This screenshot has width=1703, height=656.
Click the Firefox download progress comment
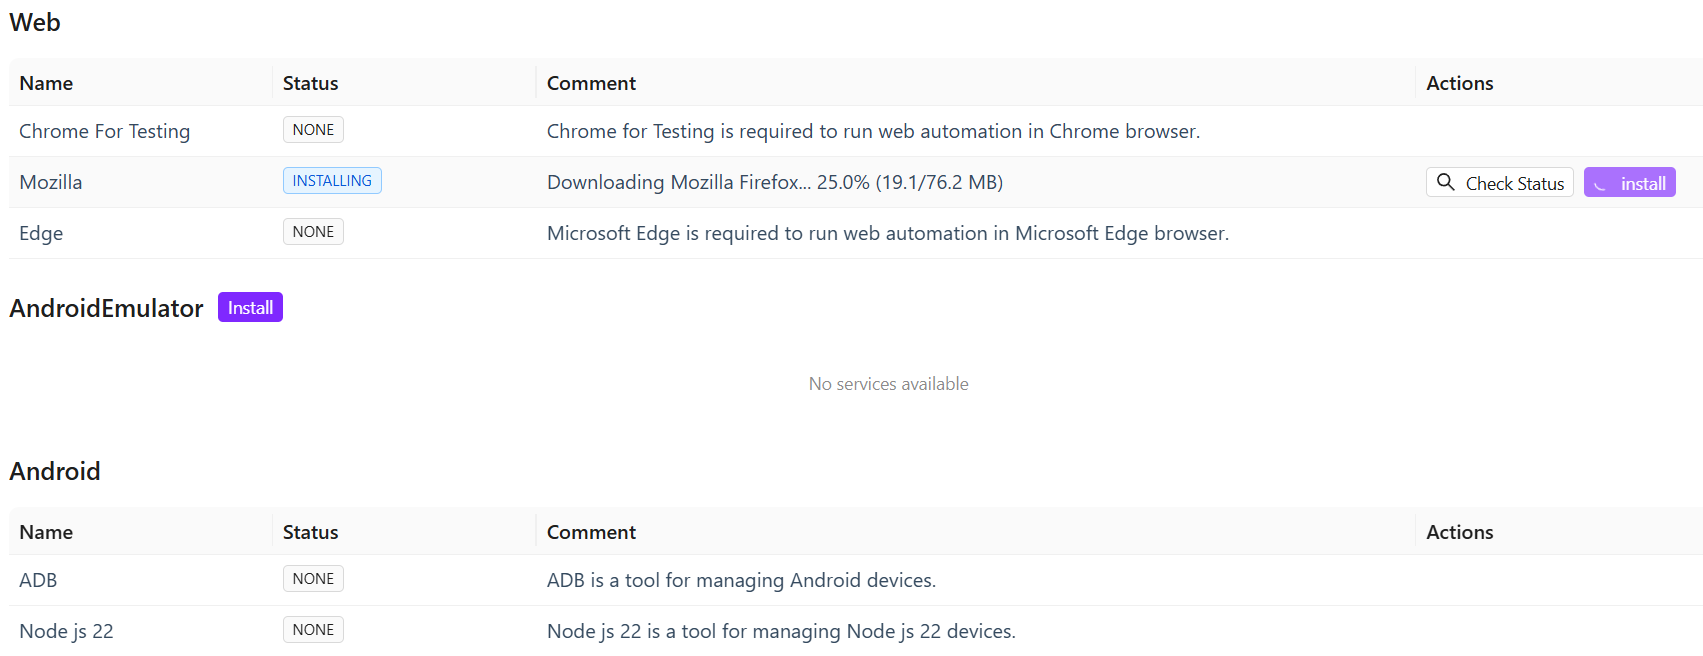774,182
